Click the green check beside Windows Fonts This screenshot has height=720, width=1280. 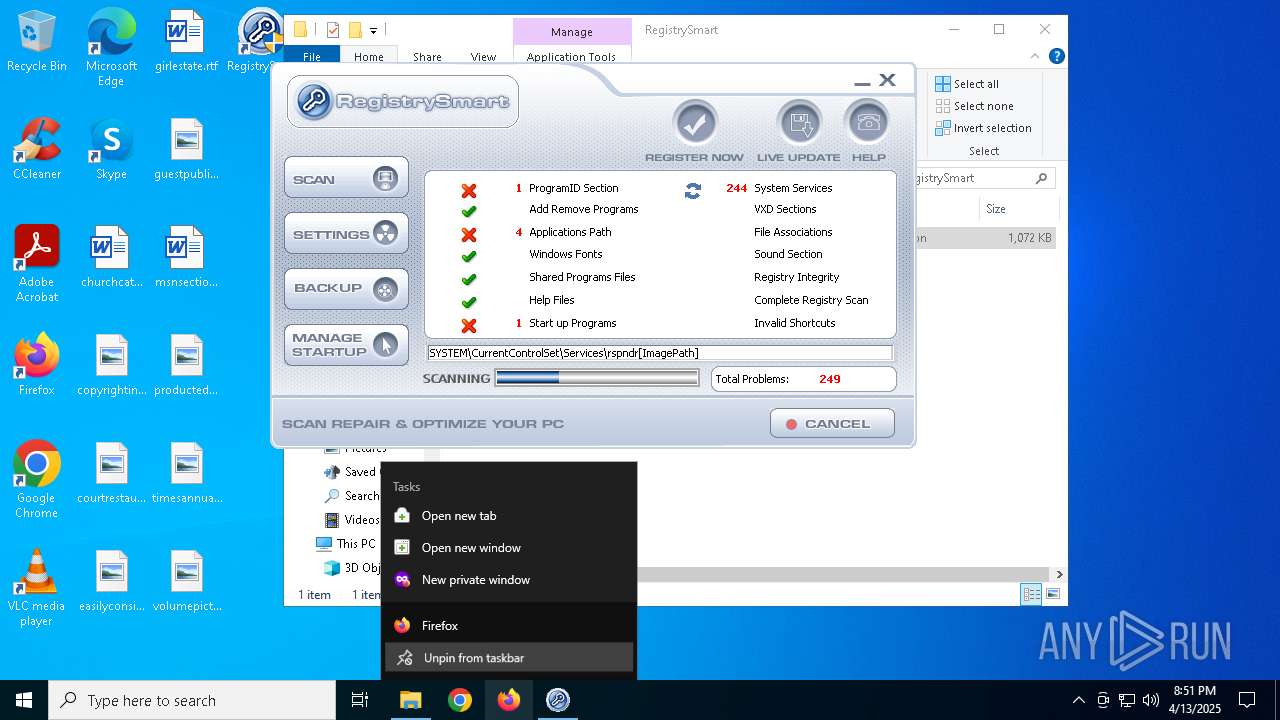click(x=468, y=256)
